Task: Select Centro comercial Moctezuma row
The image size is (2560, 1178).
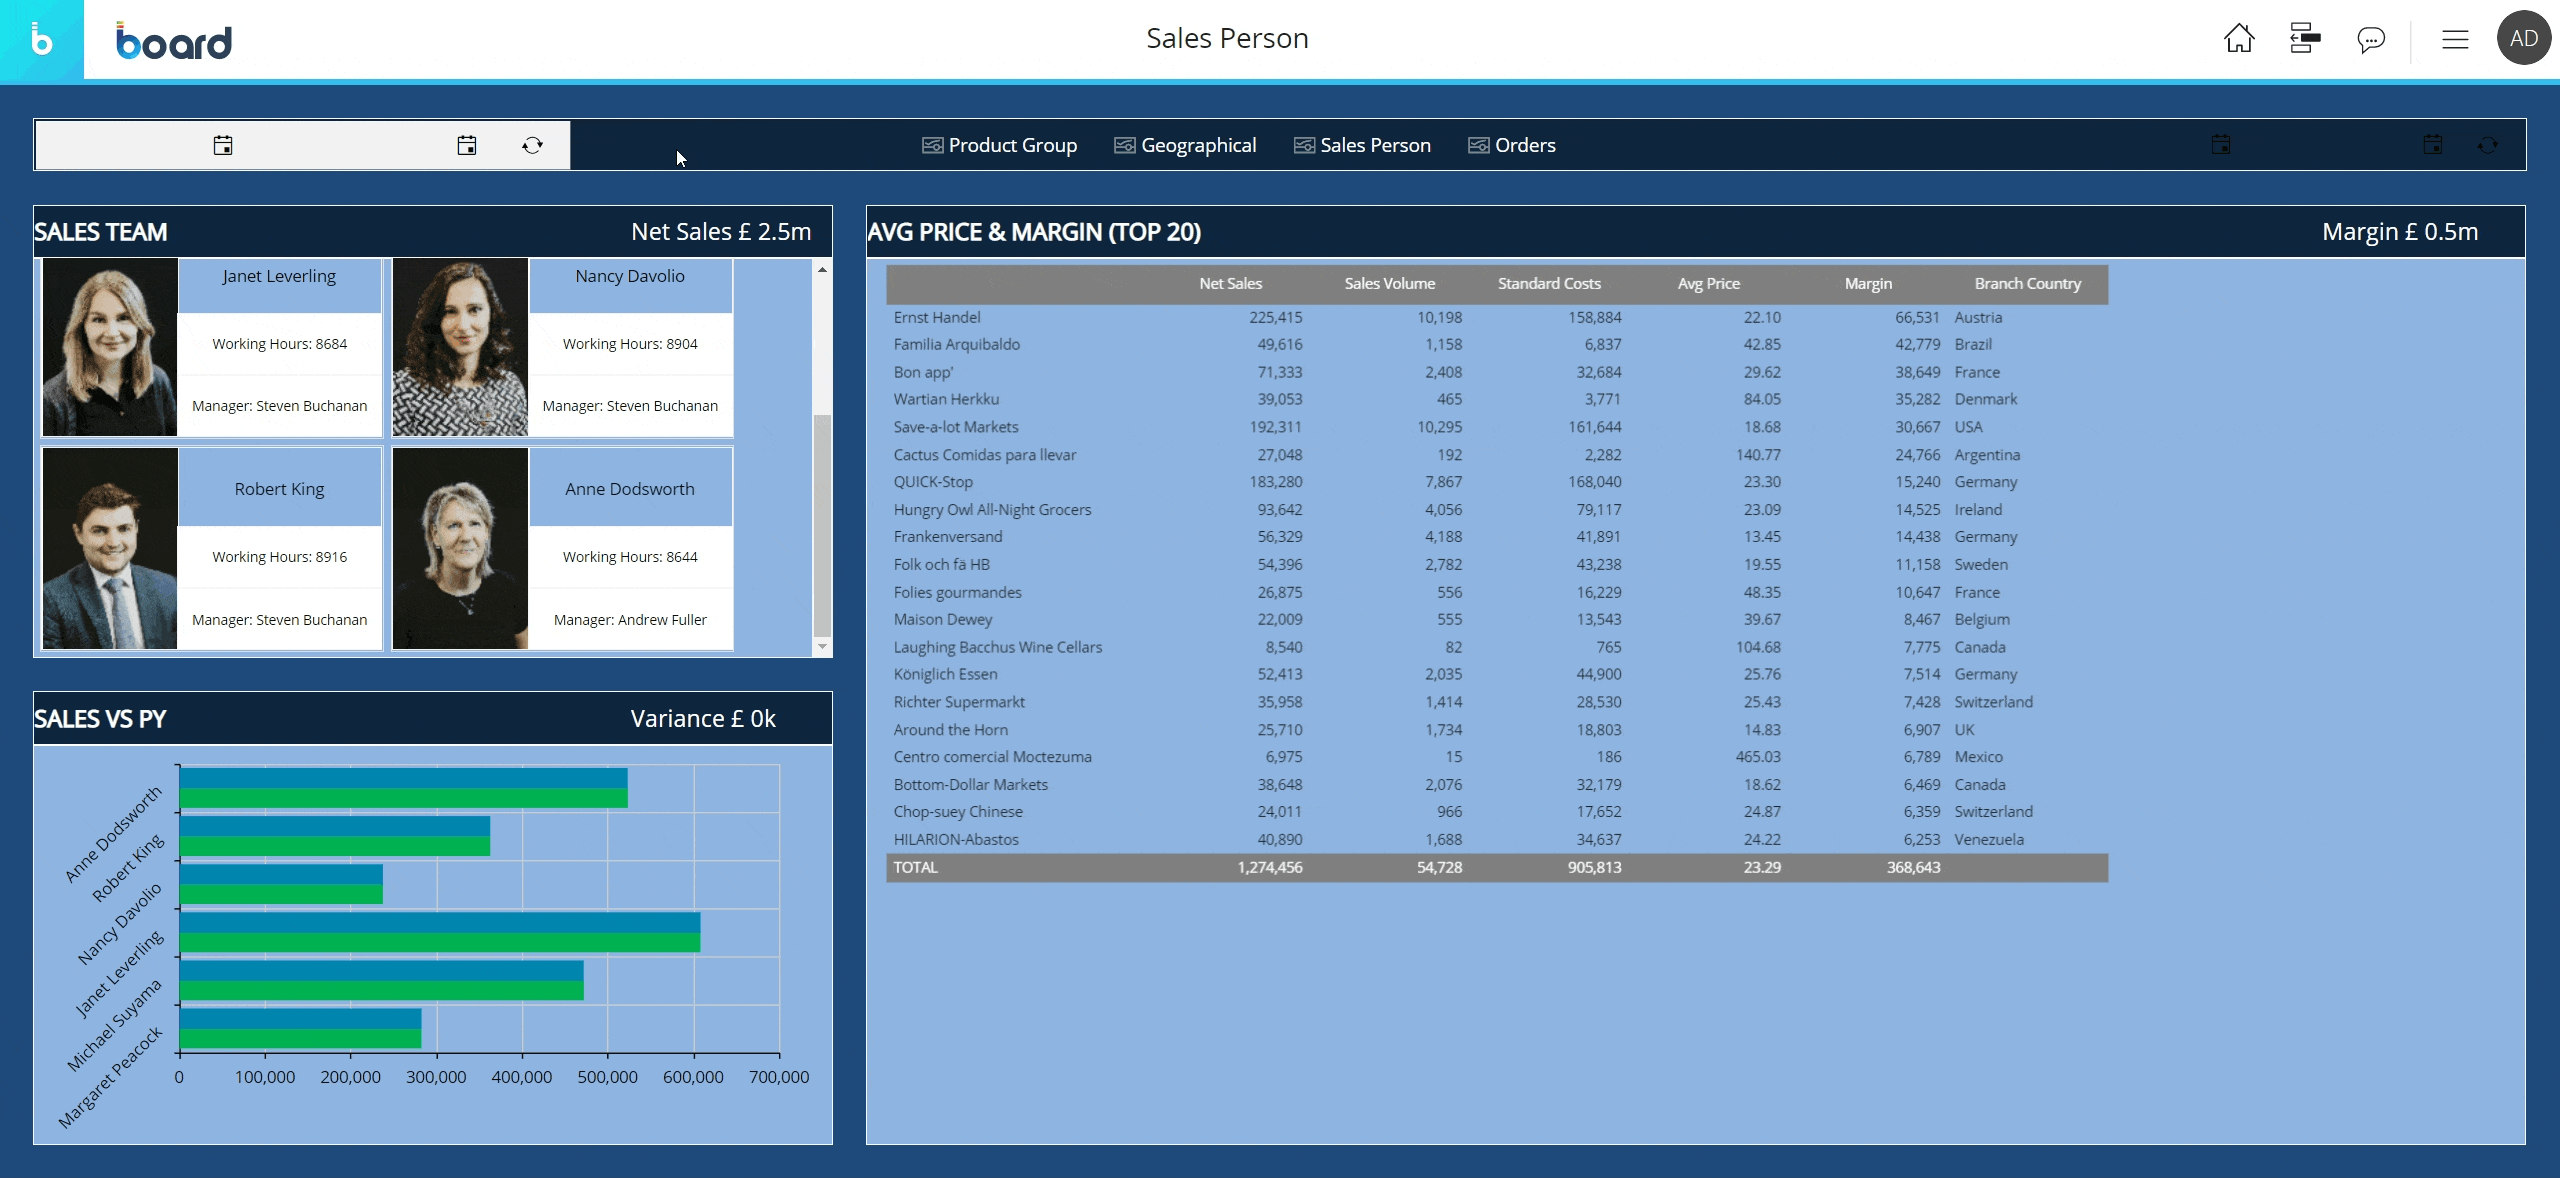Action: (x=1497, y=757)
